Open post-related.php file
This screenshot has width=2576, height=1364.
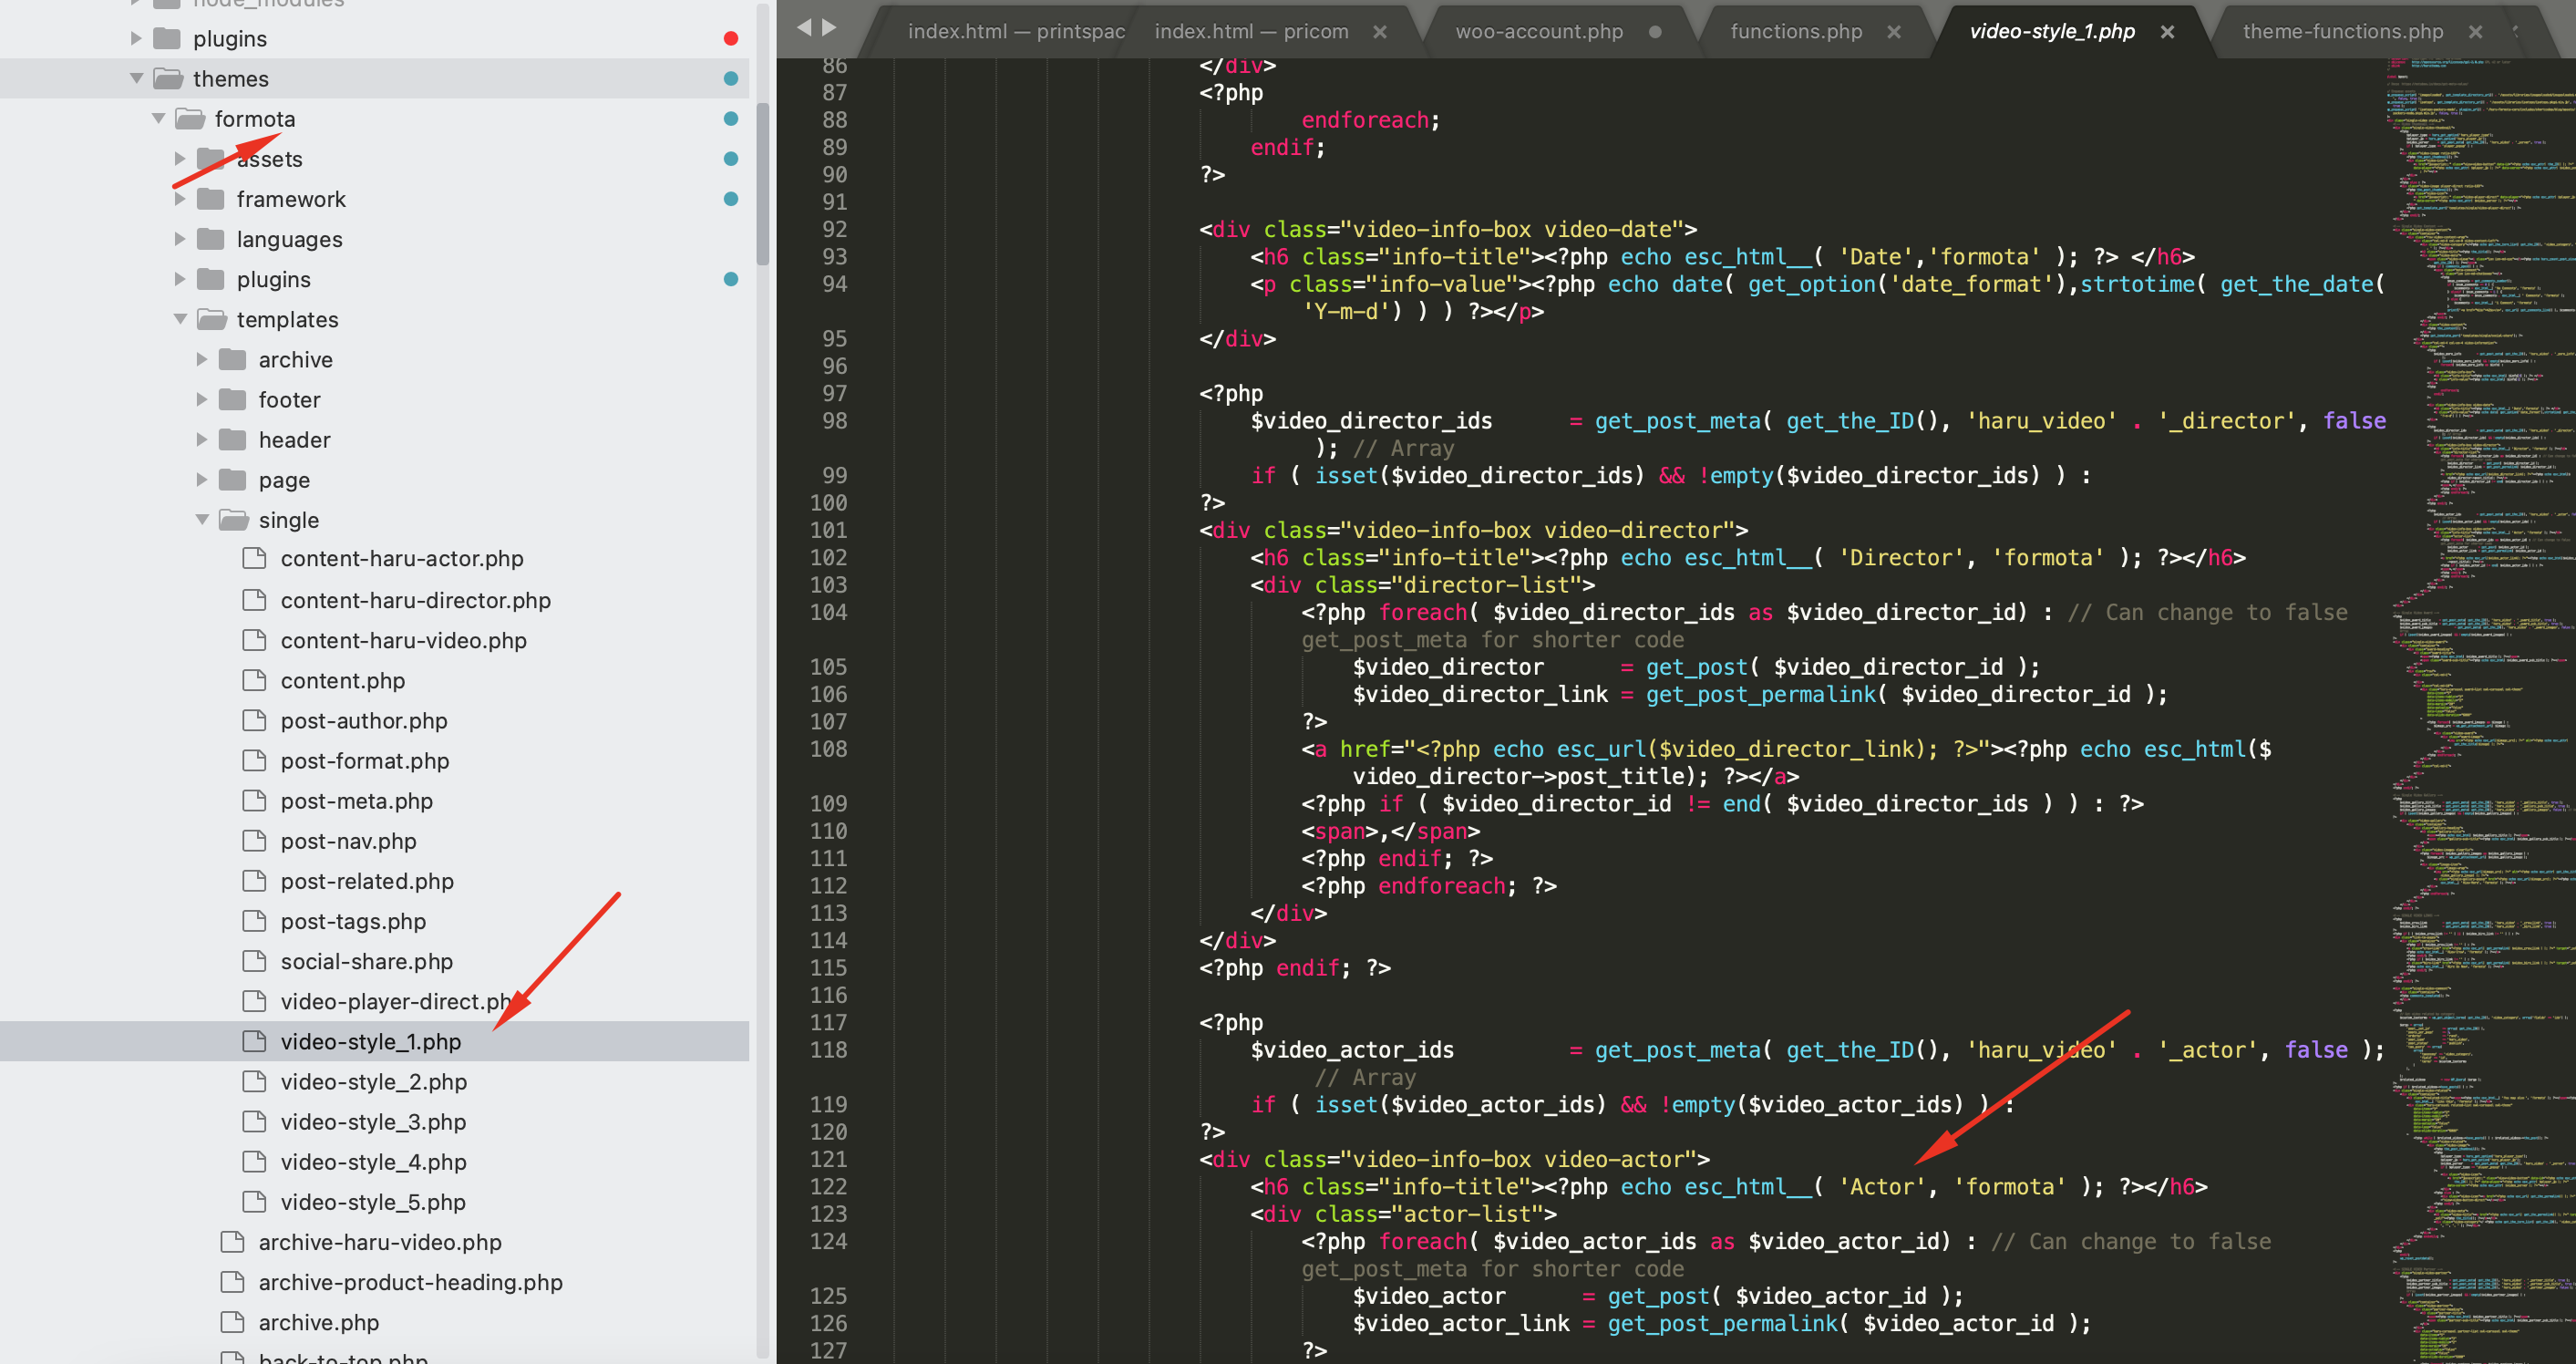[367, 881]
